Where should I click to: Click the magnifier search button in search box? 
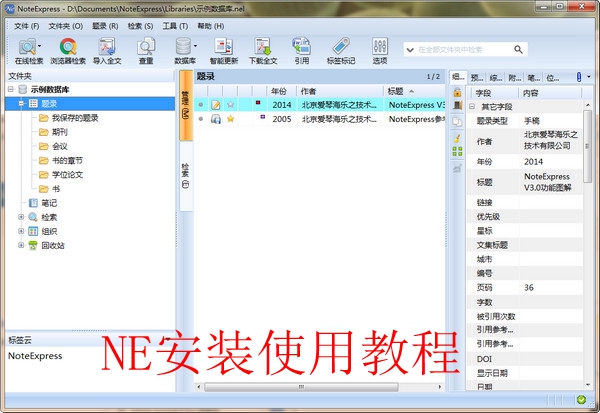(518, 49)
